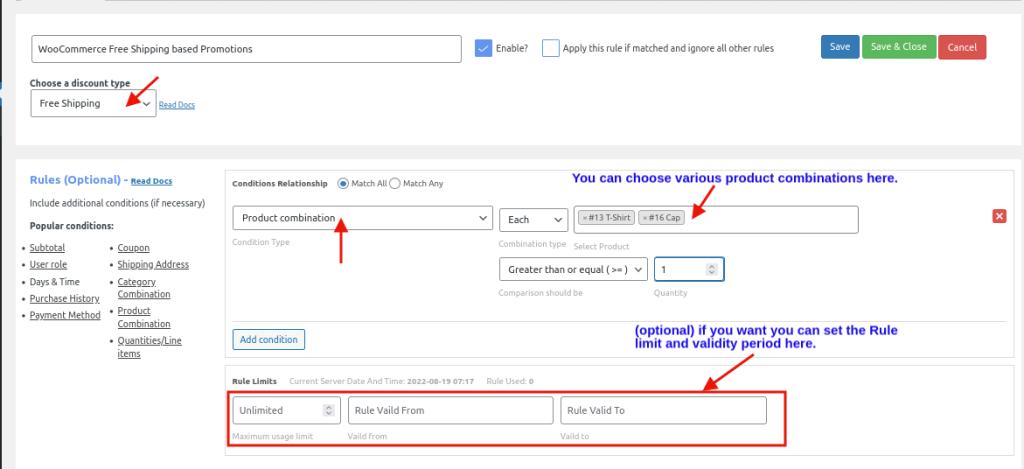Image resolution: width=1024 pixels, height=469 pixels.
Task: Click the Add condition button
Action: pyautogui.click(x=268, y=339)
